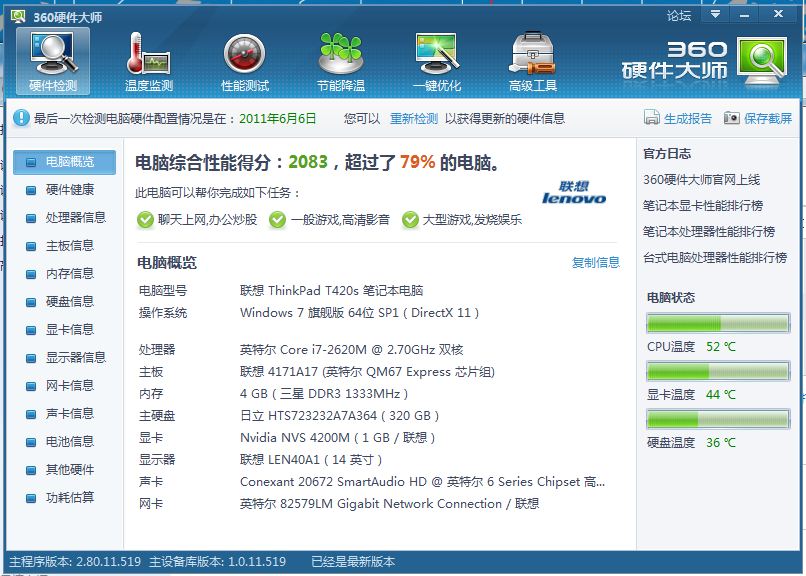Screen dimensions: 806x576
Task: Click the icon beside 显卡信息
Action: click(31, 330)
